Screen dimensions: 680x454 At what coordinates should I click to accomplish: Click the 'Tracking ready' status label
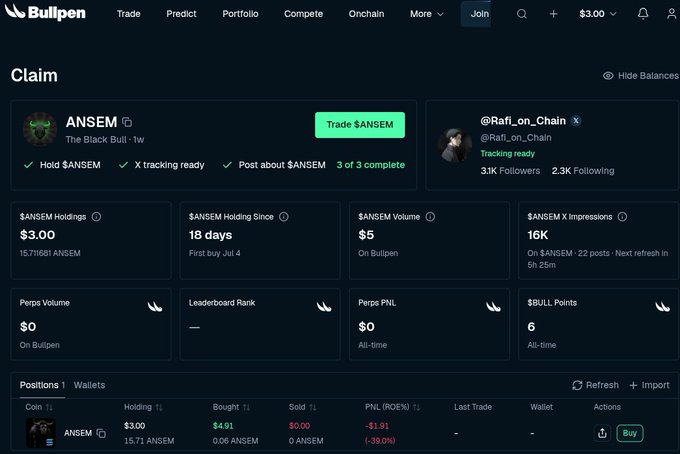click(507, 154)
